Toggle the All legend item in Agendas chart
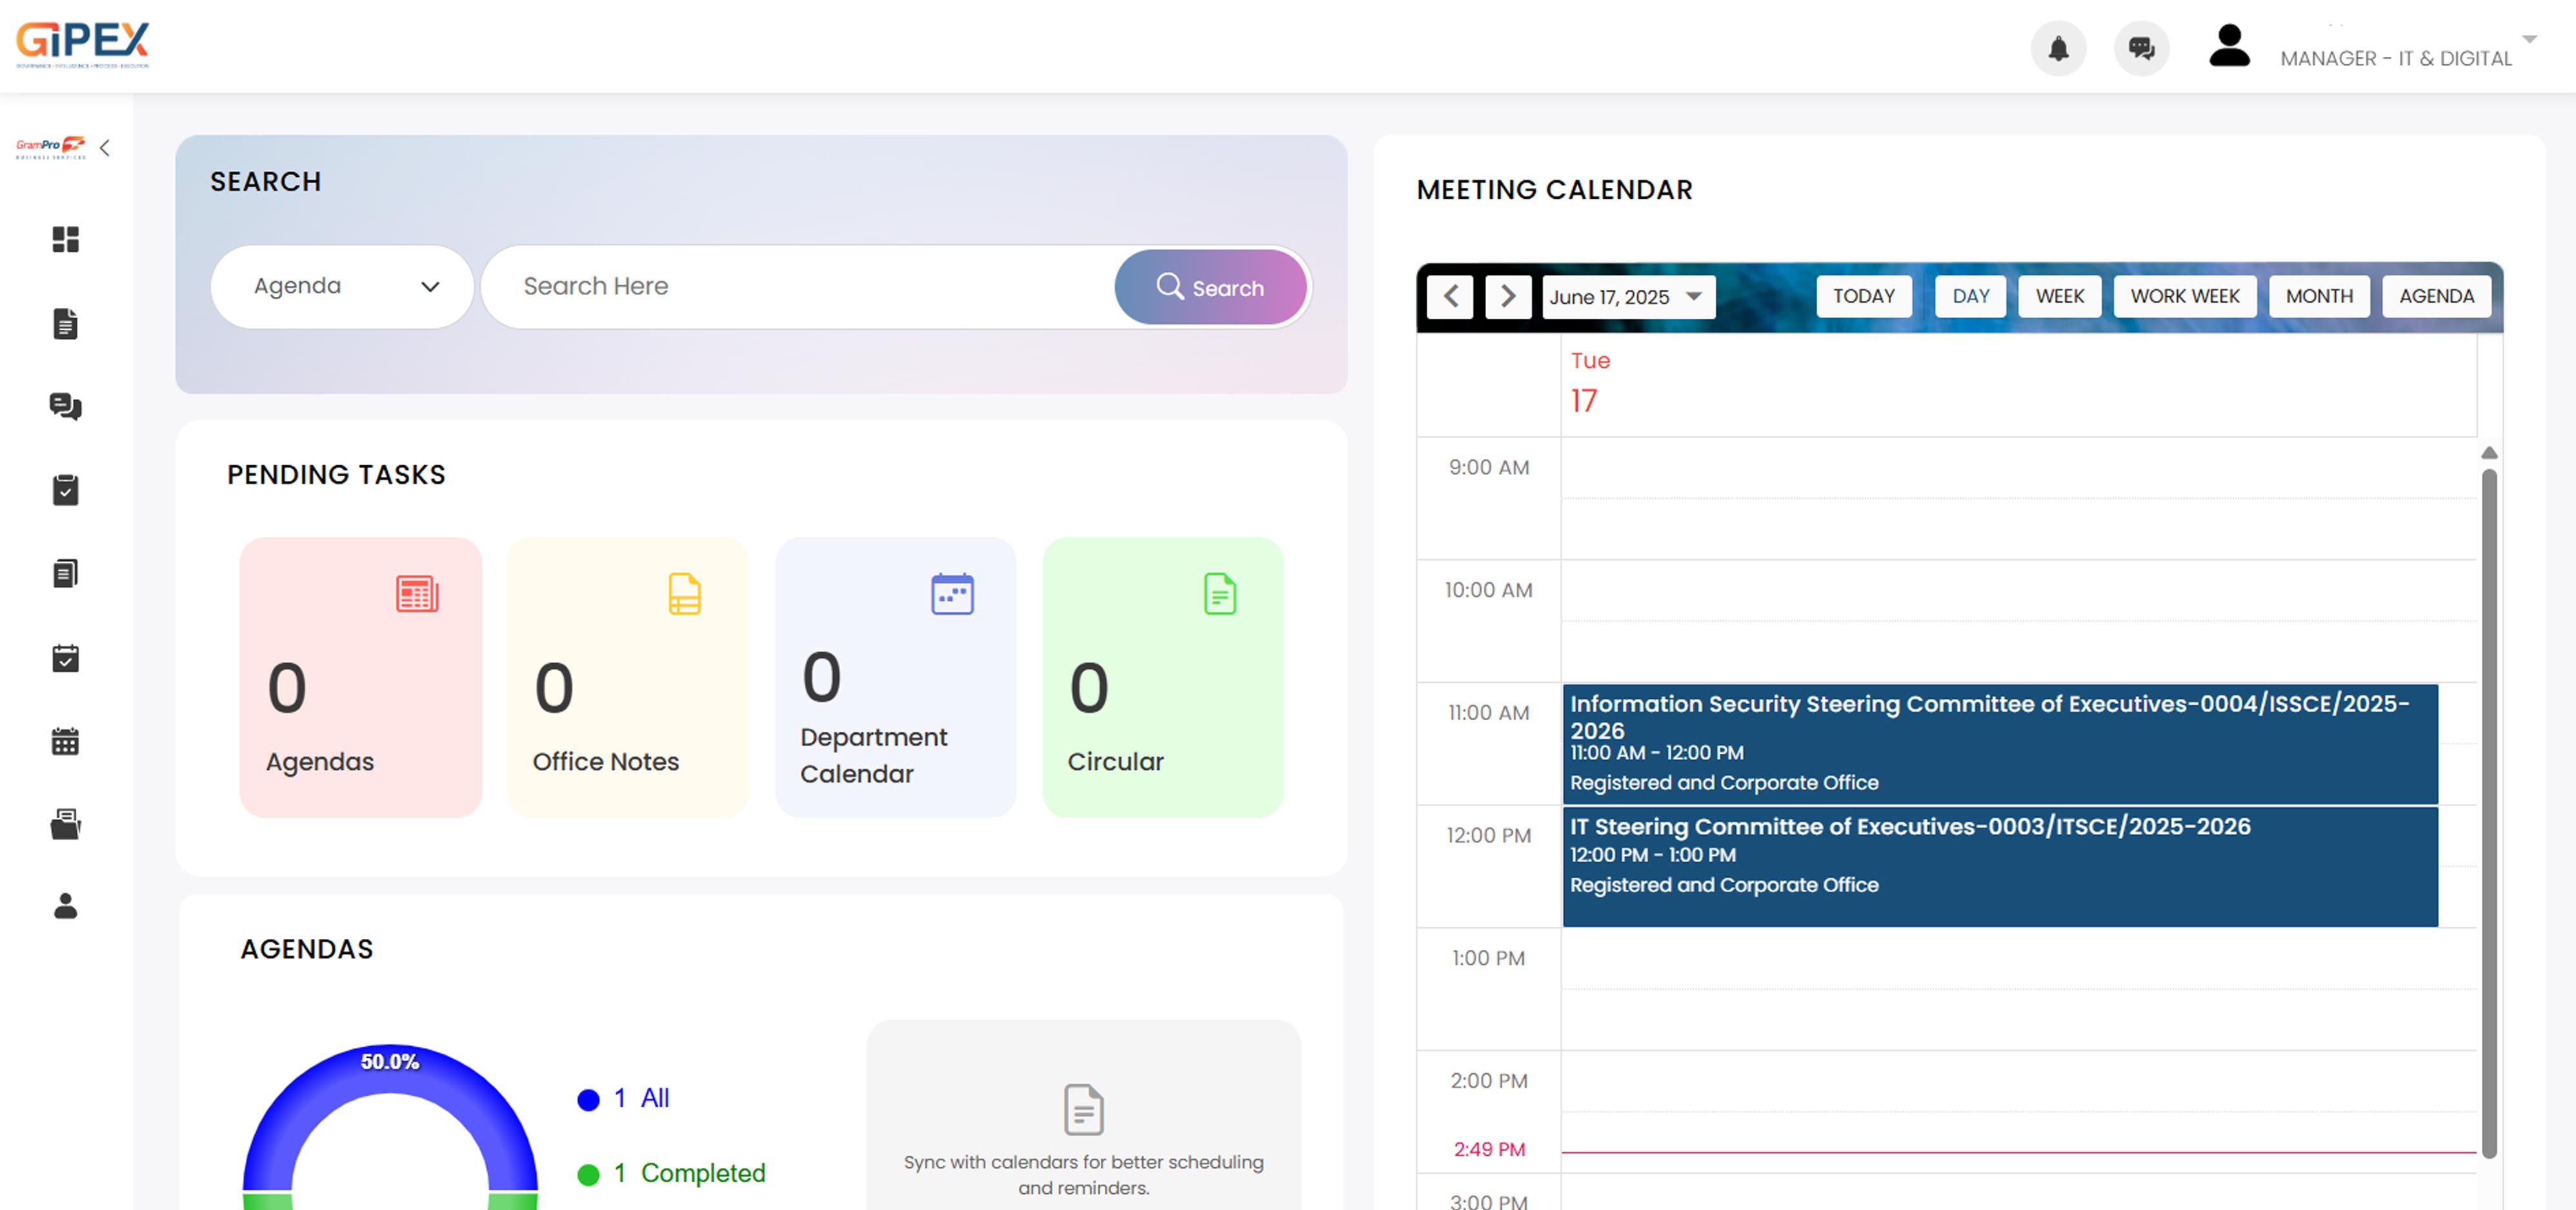 tap(623, 1098)
